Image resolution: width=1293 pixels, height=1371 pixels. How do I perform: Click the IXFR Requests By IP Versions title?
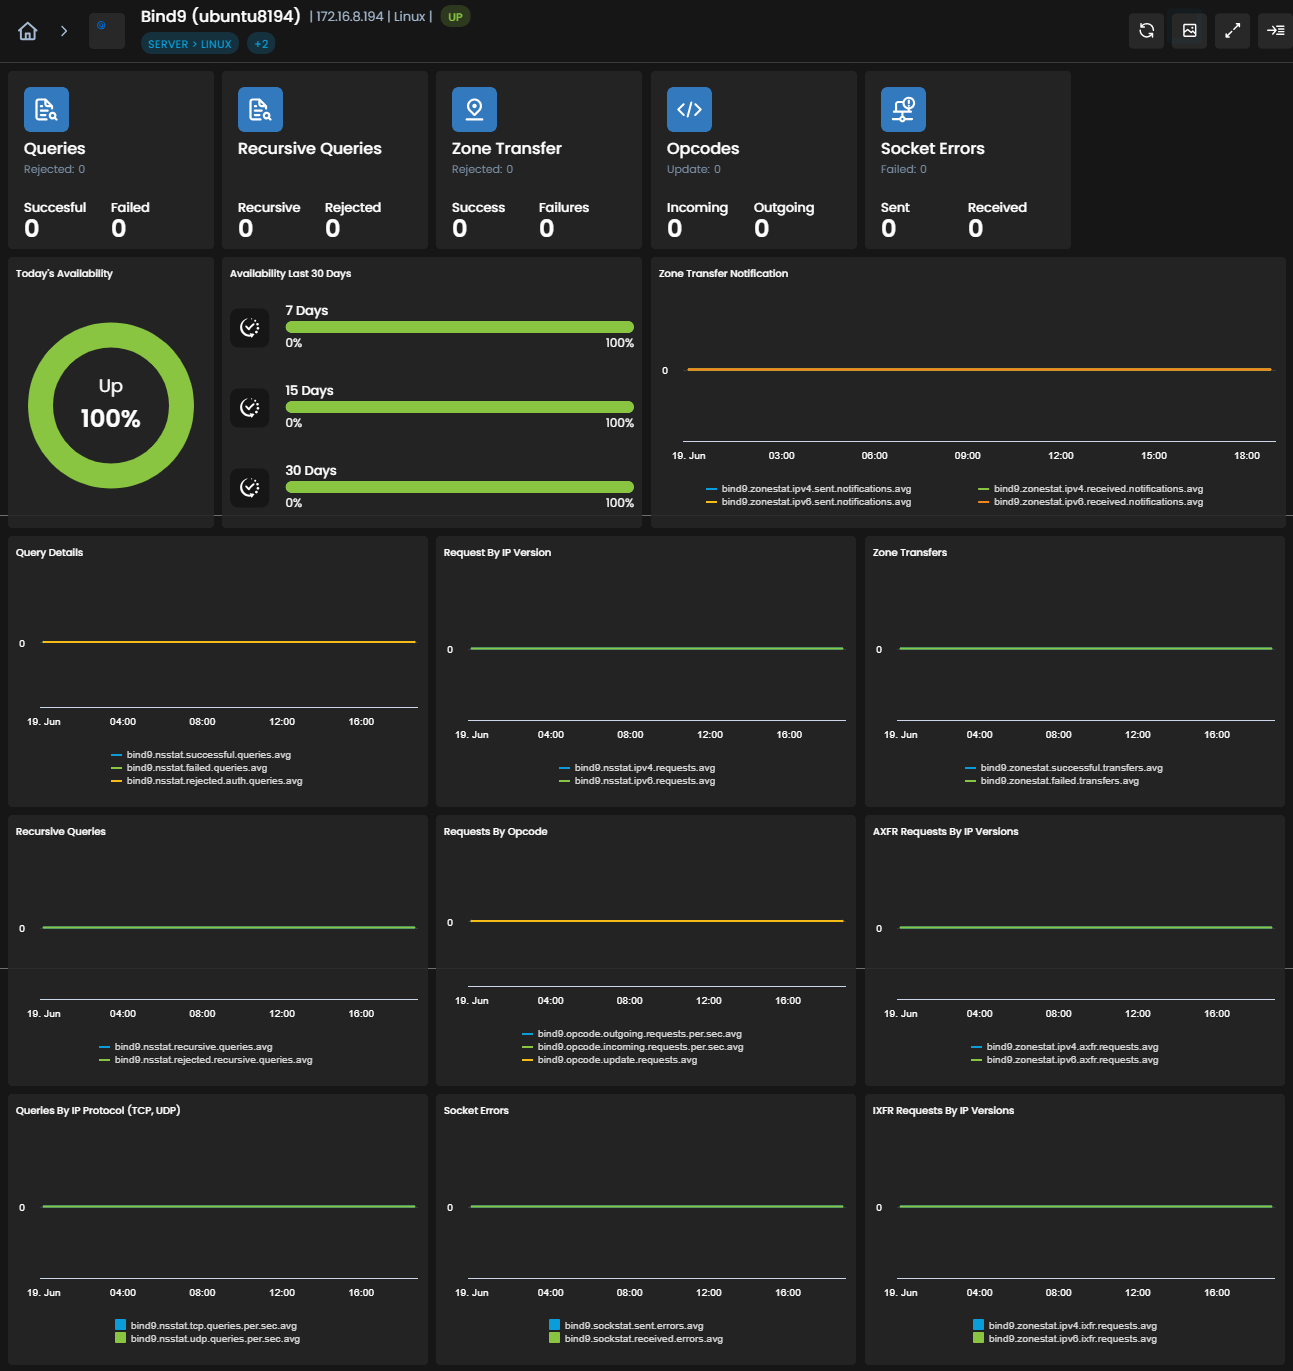pyautogui.click(x=943, y=1111)
